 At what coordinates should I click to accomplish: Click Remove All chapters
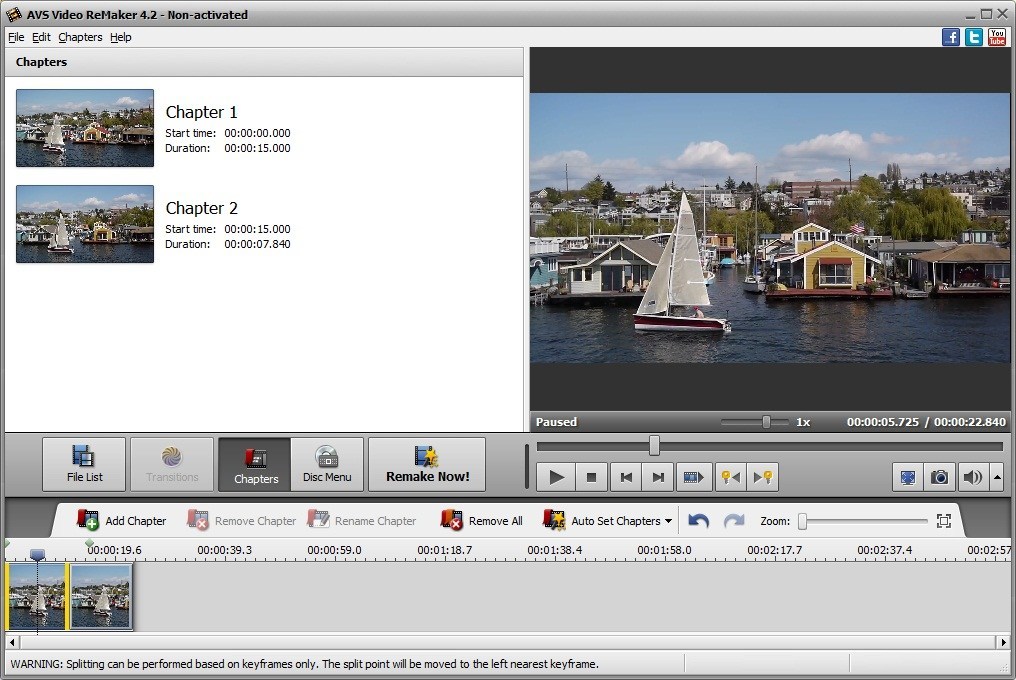tap(481, 521)
